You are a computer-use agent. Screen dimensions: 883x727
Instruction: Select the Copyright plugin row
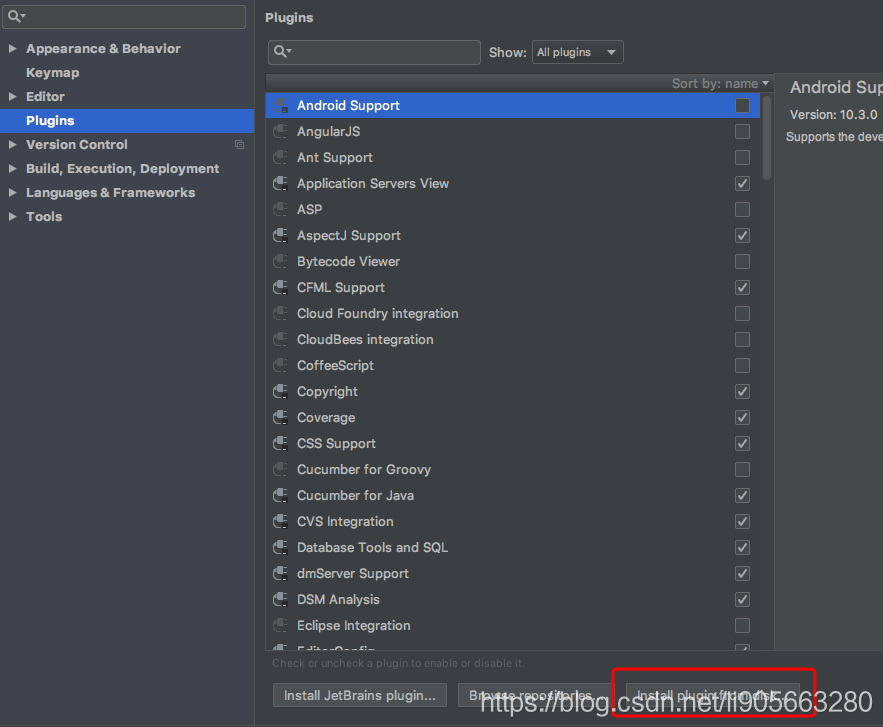pos(512,391)
